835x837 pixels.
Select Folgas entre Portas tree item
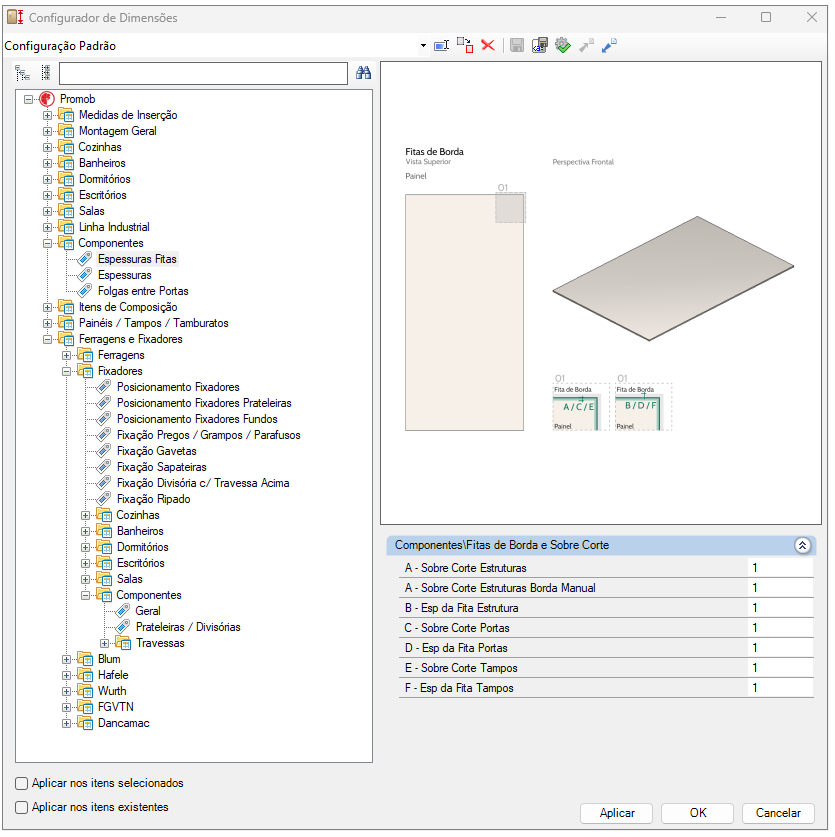(x=143, y=291)
